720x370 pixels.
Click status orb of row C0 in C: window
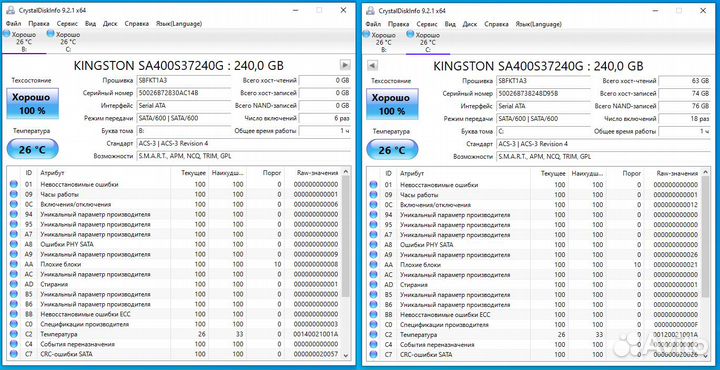click(x=373, y=325)
